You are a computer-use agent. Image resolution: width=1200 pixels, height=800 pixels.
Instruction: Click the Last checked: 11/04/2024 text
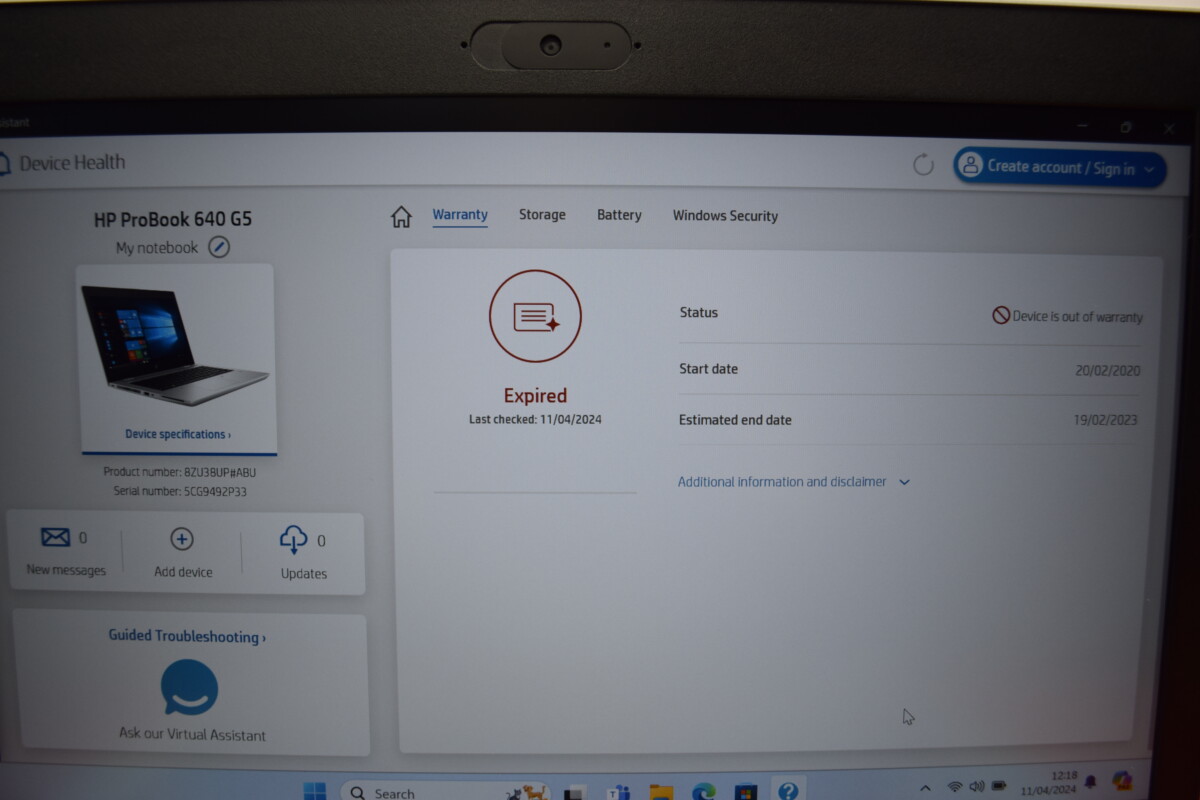click(x=535, y=420)
